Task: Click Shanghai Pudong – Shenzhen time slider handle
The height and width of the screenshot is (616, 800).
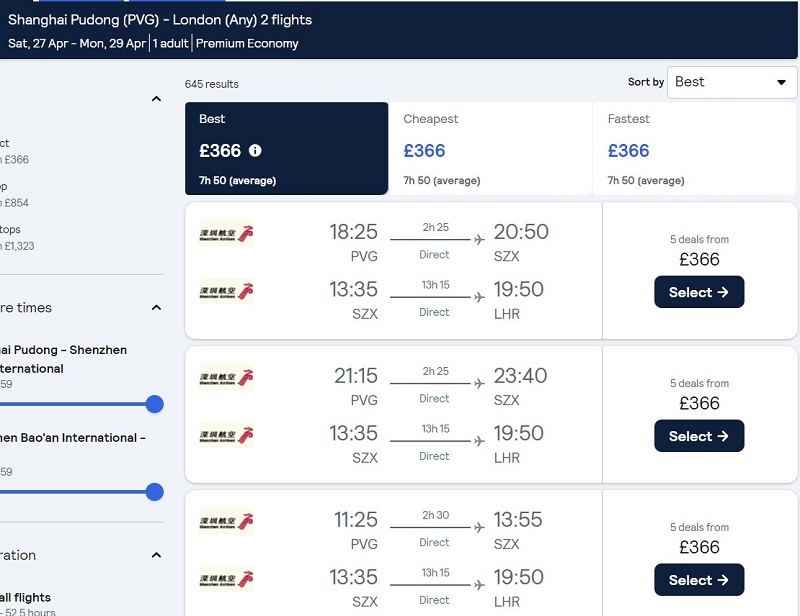Action: [x=154, y=404]
